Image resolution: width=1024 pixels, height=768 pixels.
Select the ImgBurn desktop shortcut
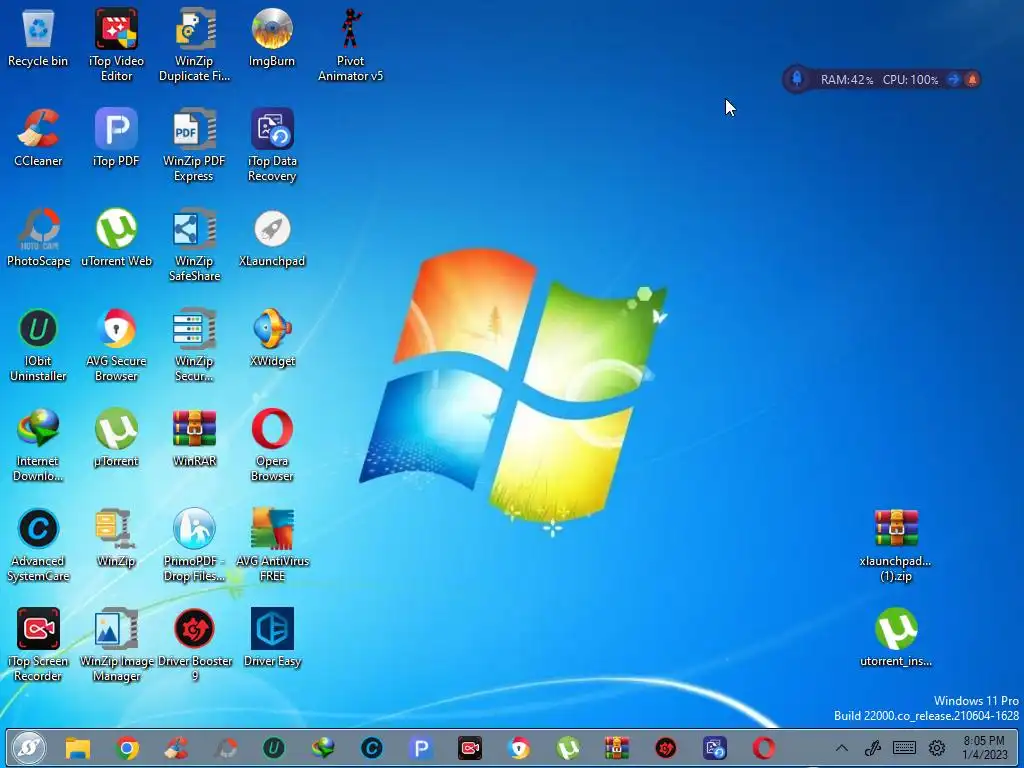pyautogui.click(x=272, y=39)
